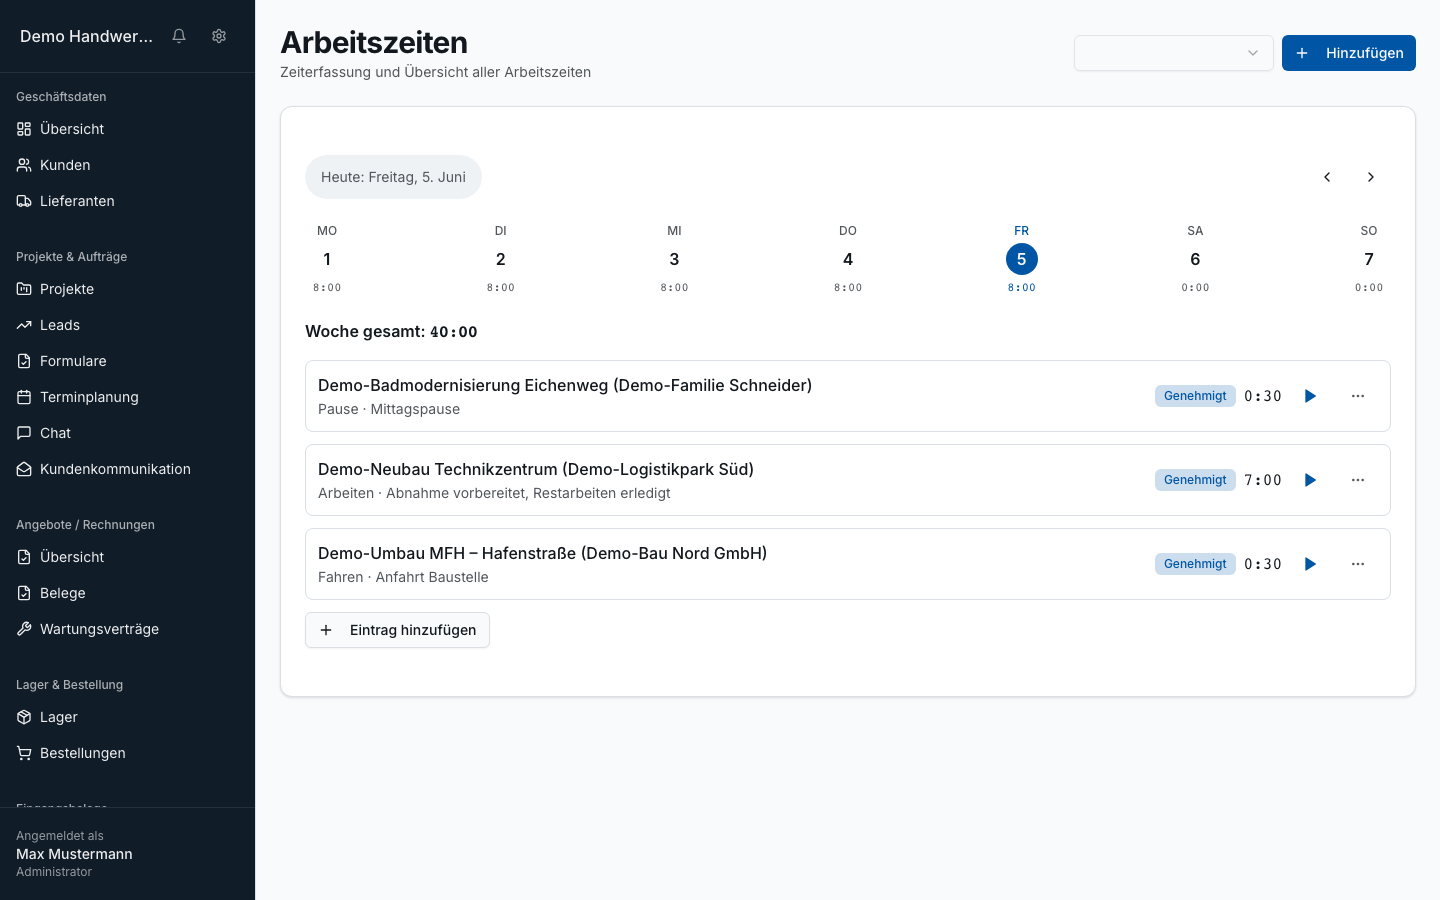The height and width of the screenshot is (900, 1440).
Task: Click the Belege receipt icon
Action: (24, 593)
